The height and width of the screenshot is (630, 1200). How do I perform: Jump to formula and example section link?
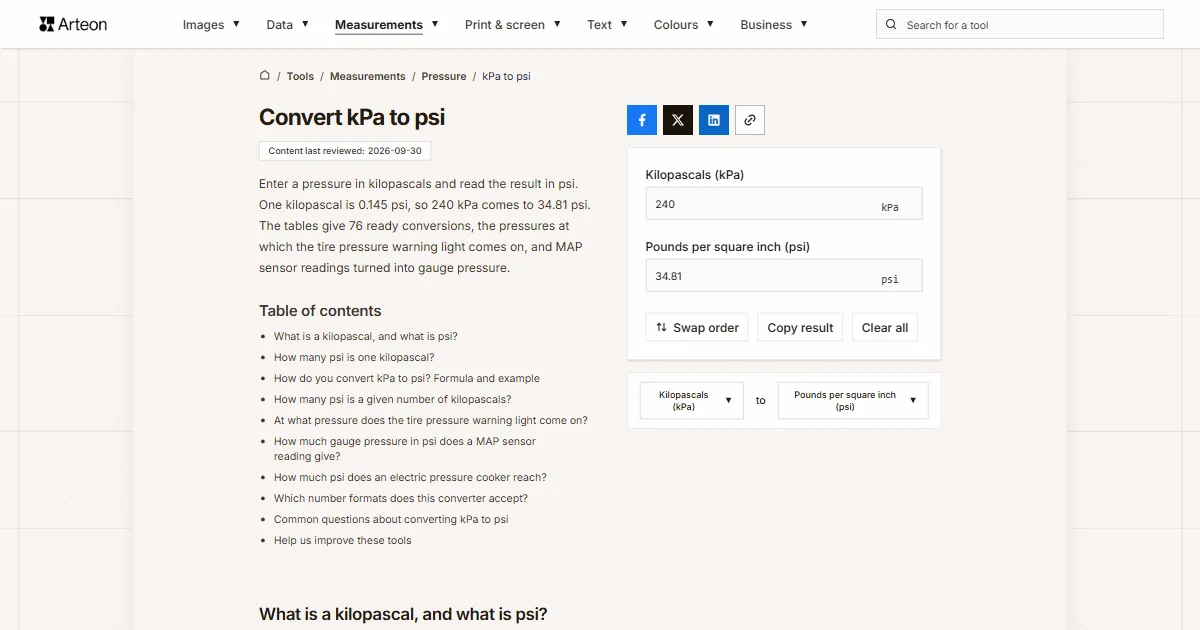(407, 378)
